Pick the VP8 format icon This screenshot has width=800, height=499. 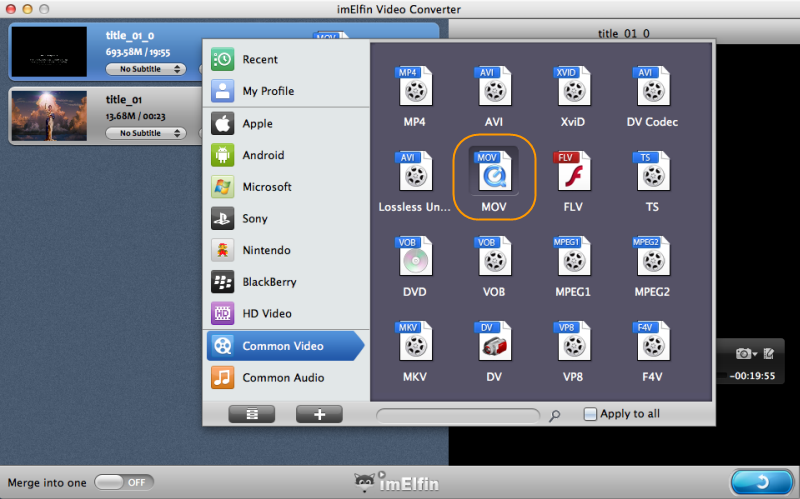pos(573,342)
